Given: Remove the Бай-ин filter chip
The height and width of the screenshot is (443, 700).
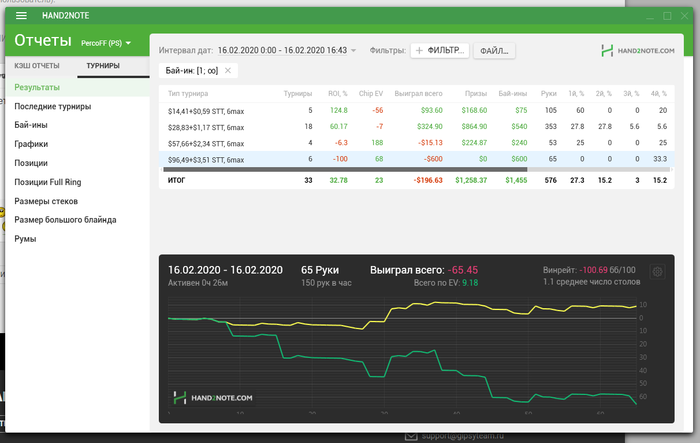Looking at the screenshot, I should pyautogui.click(x=228, y=71).
